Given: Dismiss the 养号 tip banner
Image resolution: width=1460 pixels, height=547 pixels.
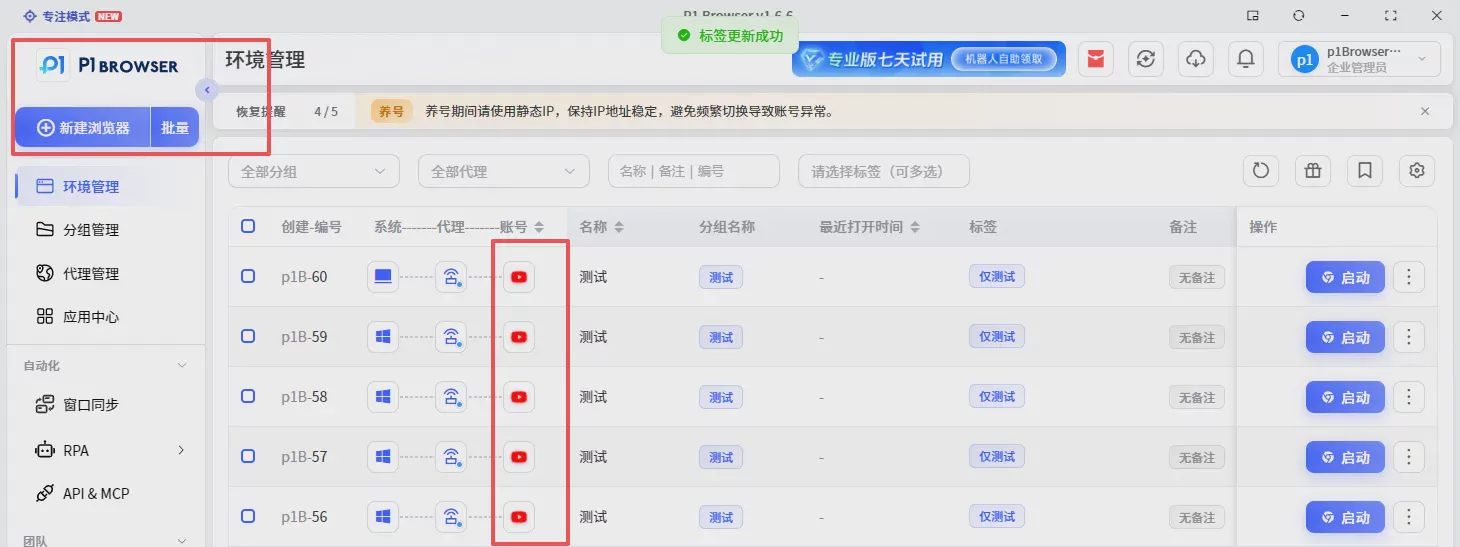Looking at the screenshot, I should point(1425,111).
